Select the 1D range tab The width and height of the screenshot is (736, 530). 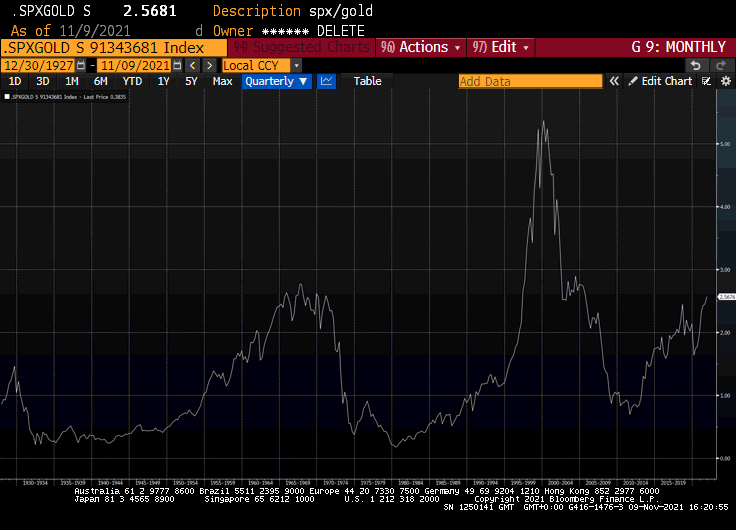pyautogui.click(x=15, y=81)
